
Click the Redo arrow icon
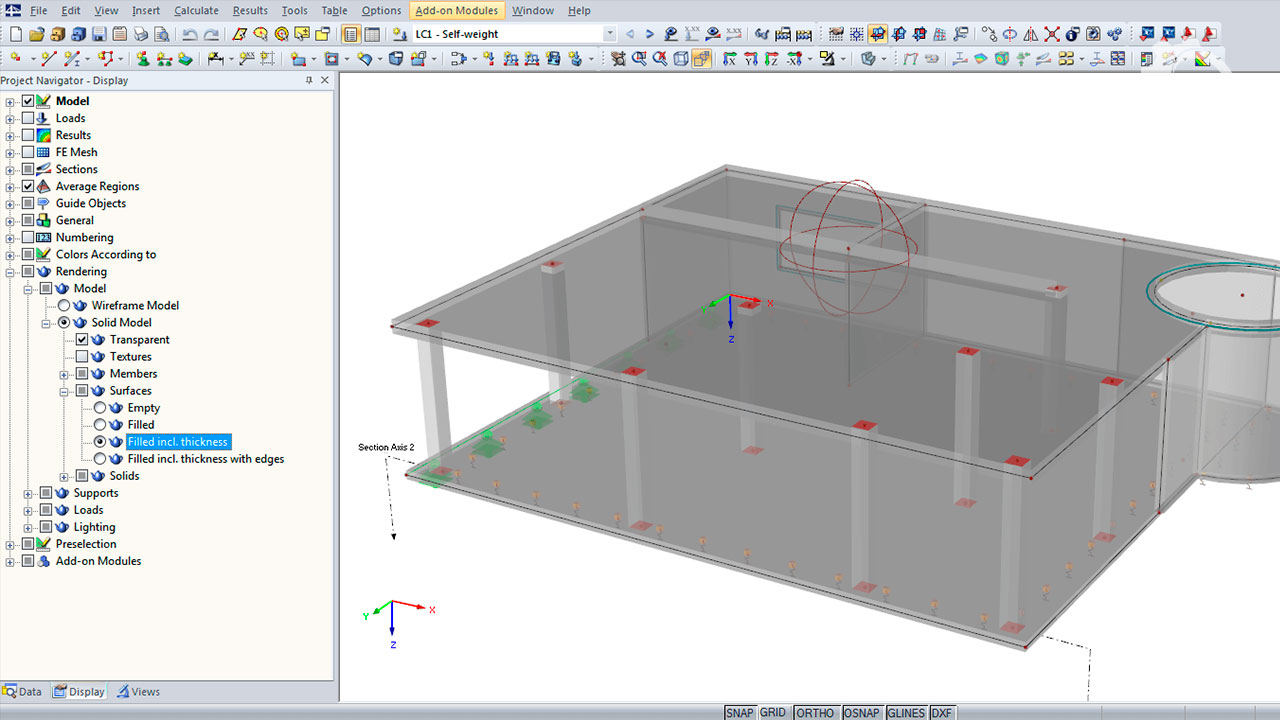pos(211,34)
